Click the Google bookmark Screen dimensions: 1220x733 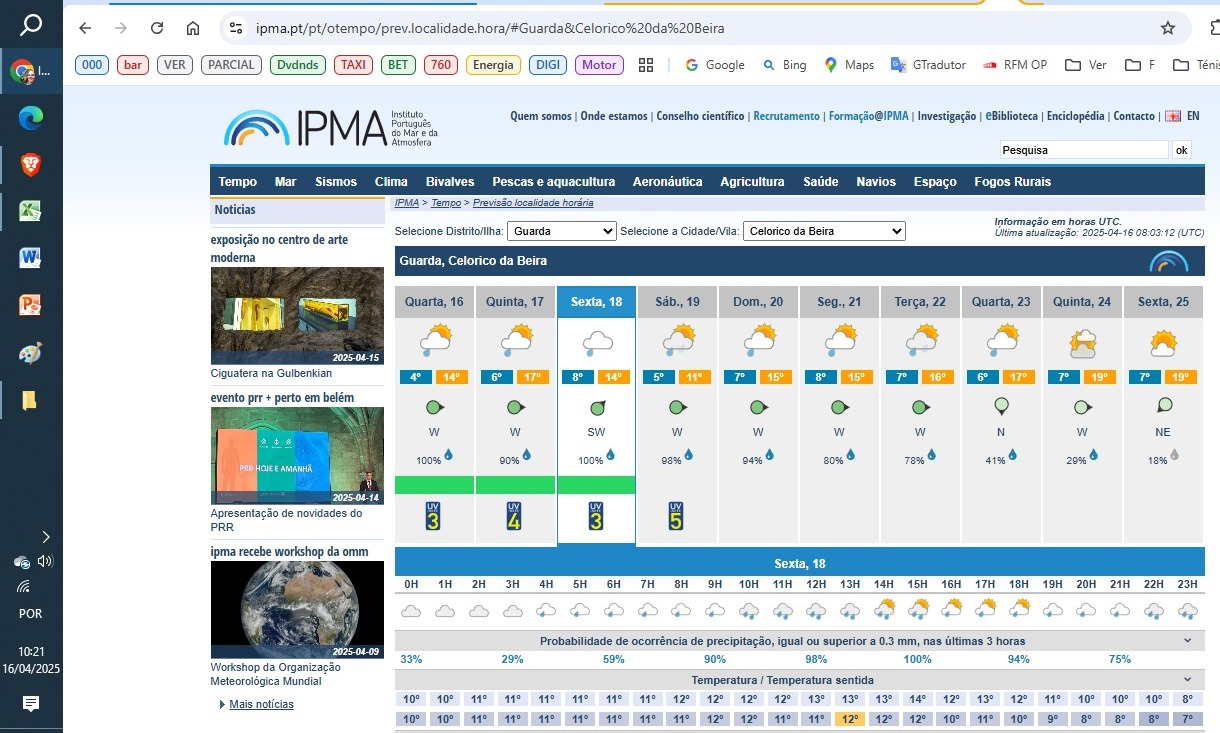pyautogui.click(x=715, y=65)
